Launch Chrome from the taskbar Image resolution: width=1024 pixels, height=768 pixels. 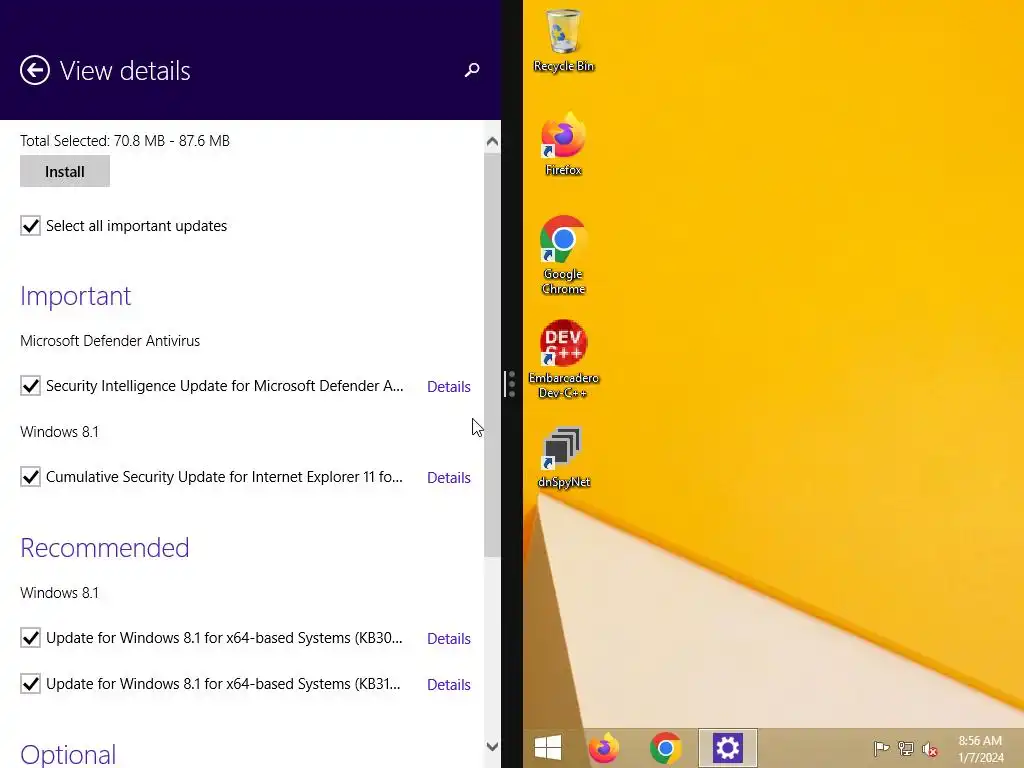click(x=665, y=748)
